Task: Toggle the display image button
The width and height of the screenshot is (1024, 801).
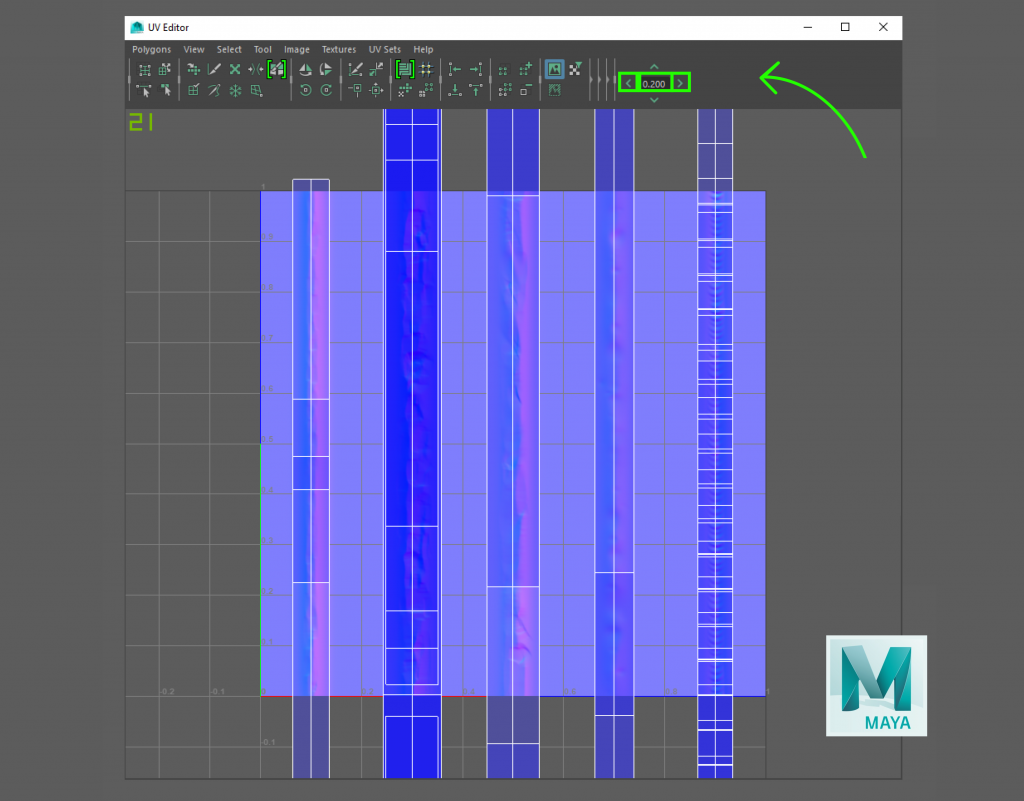Action: (554, 69)
